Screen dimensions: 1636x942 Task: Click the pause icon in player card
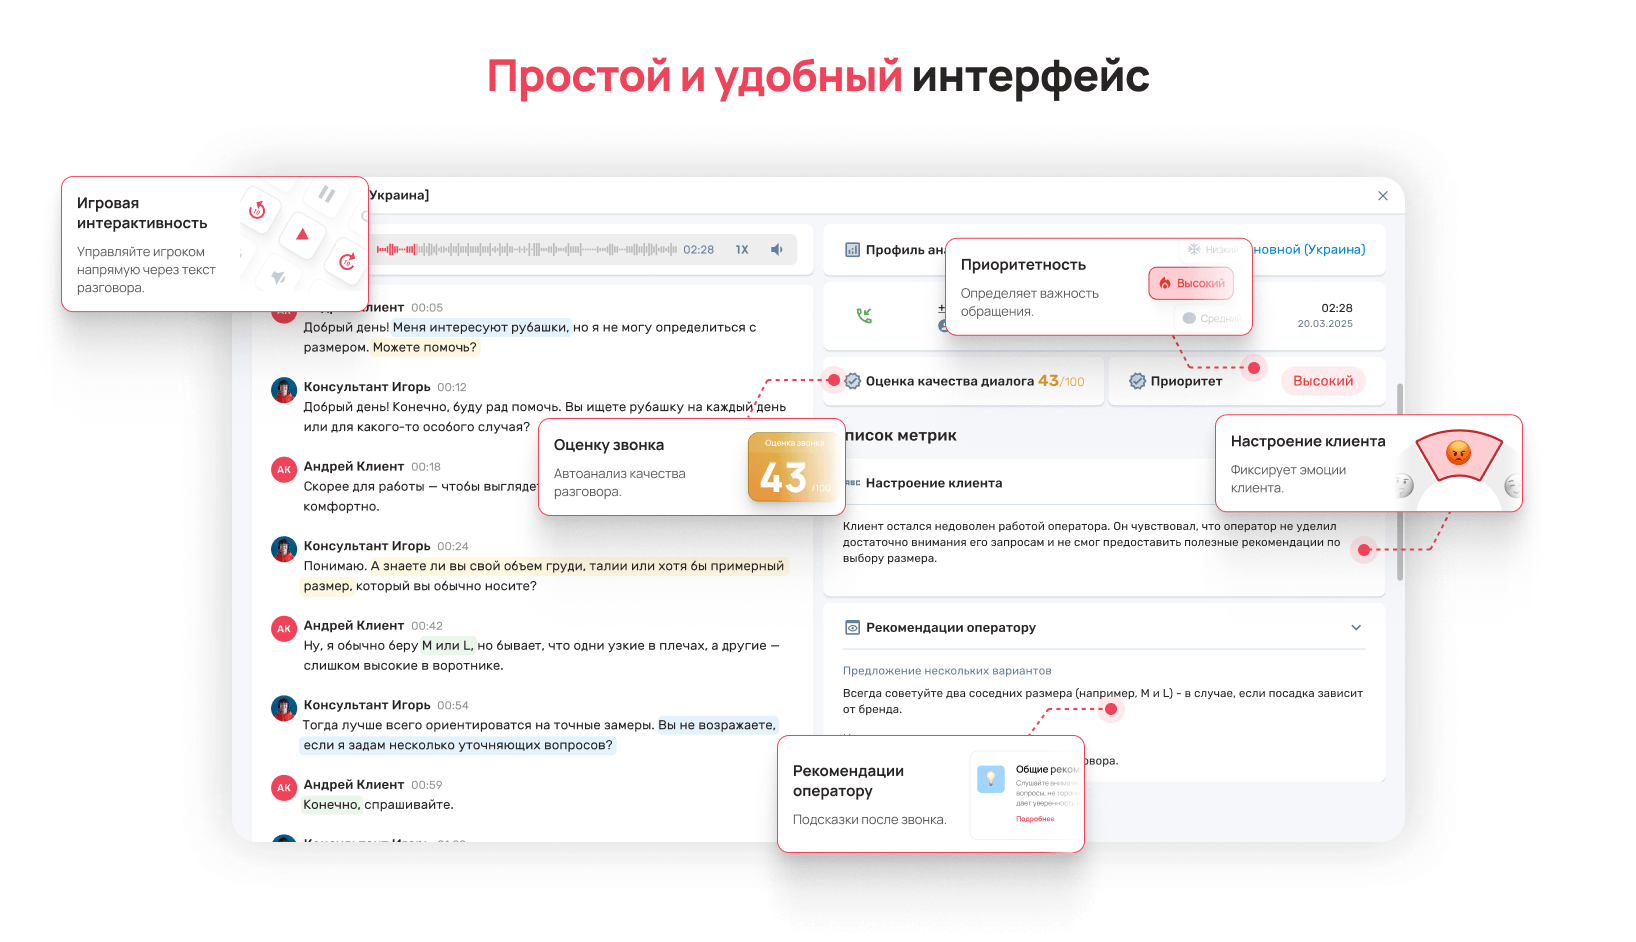tap(326, 194)
